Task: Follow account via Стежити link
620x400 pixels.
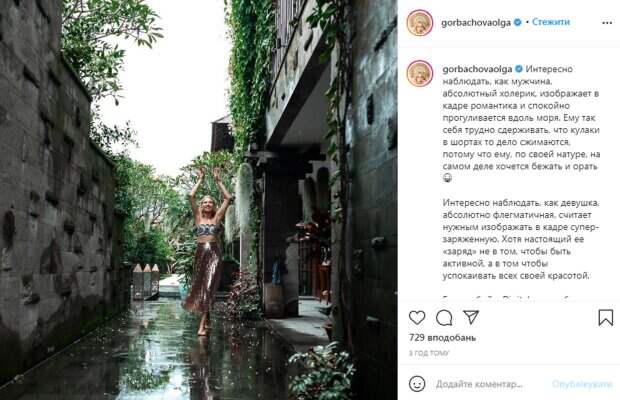Action: (551, 22)
